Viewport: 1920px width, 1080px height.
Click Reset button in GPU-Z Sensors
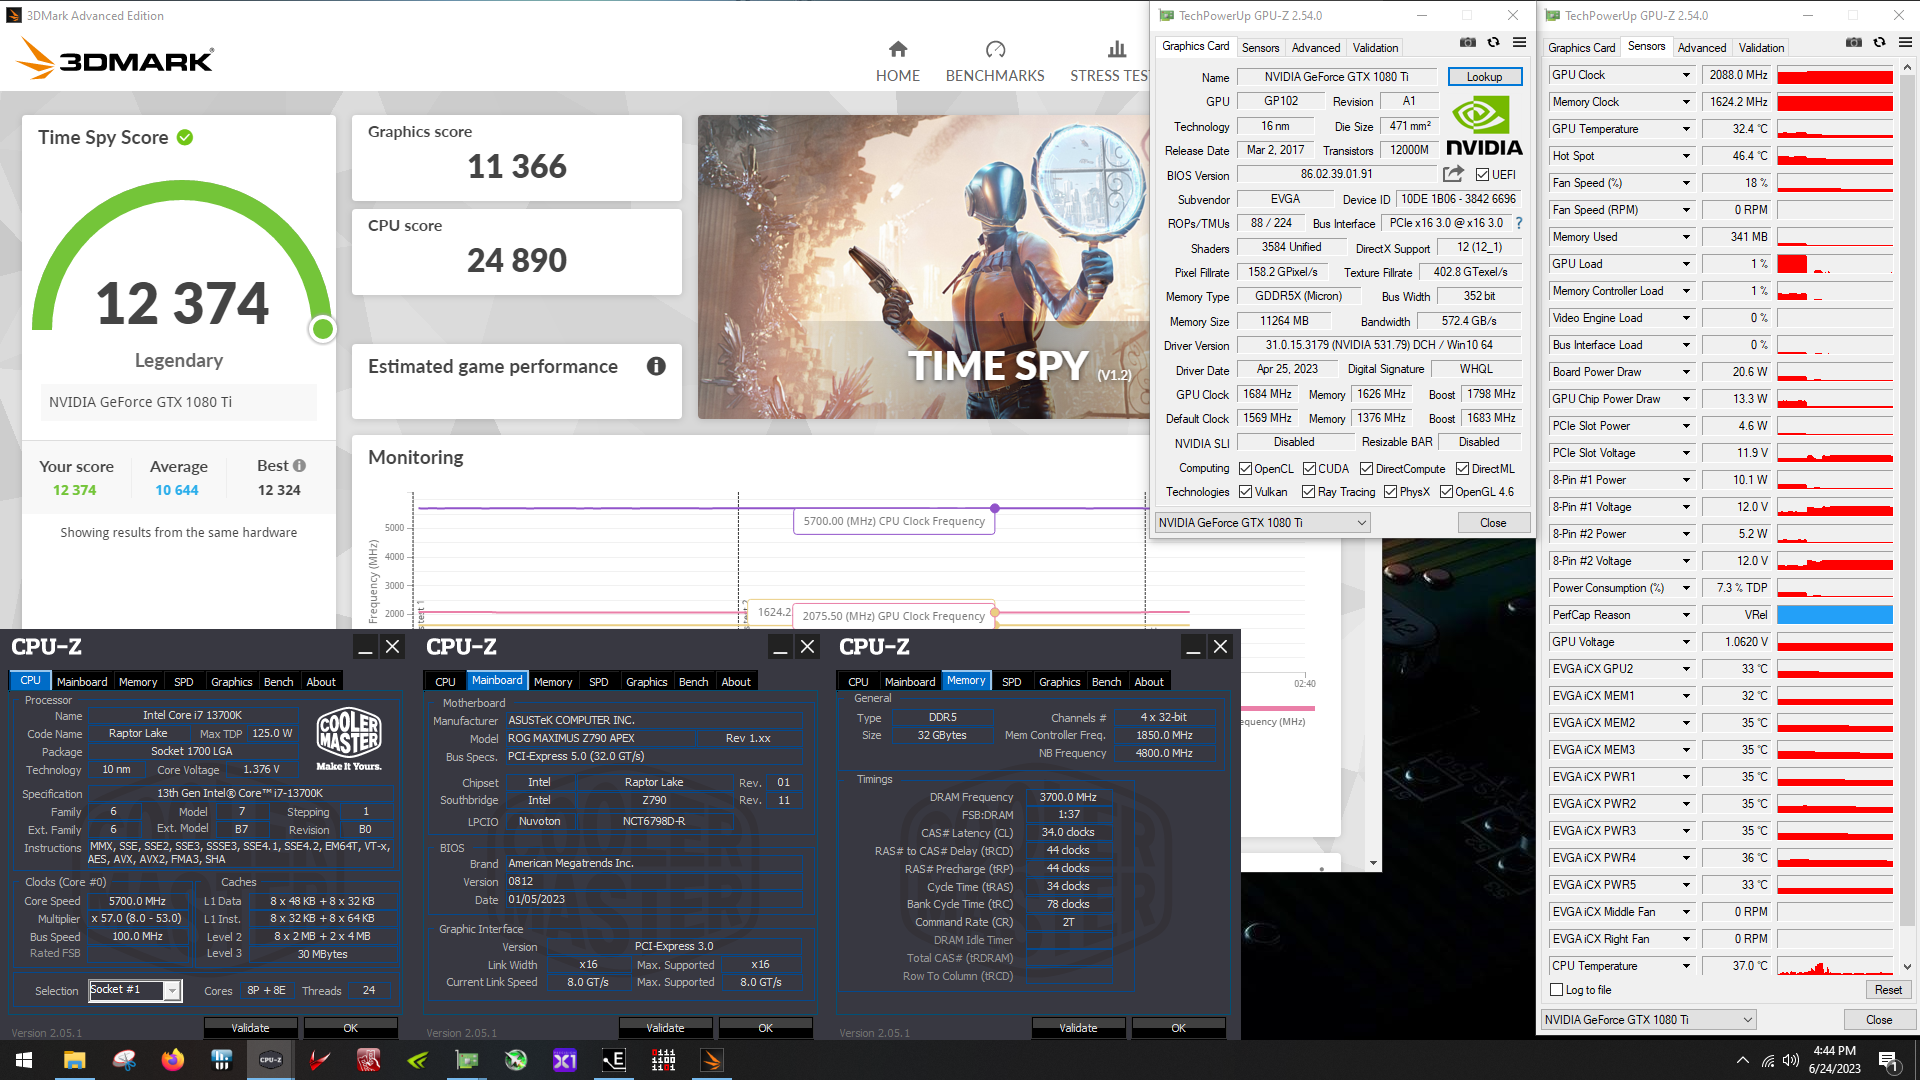tap(1888, 990)
